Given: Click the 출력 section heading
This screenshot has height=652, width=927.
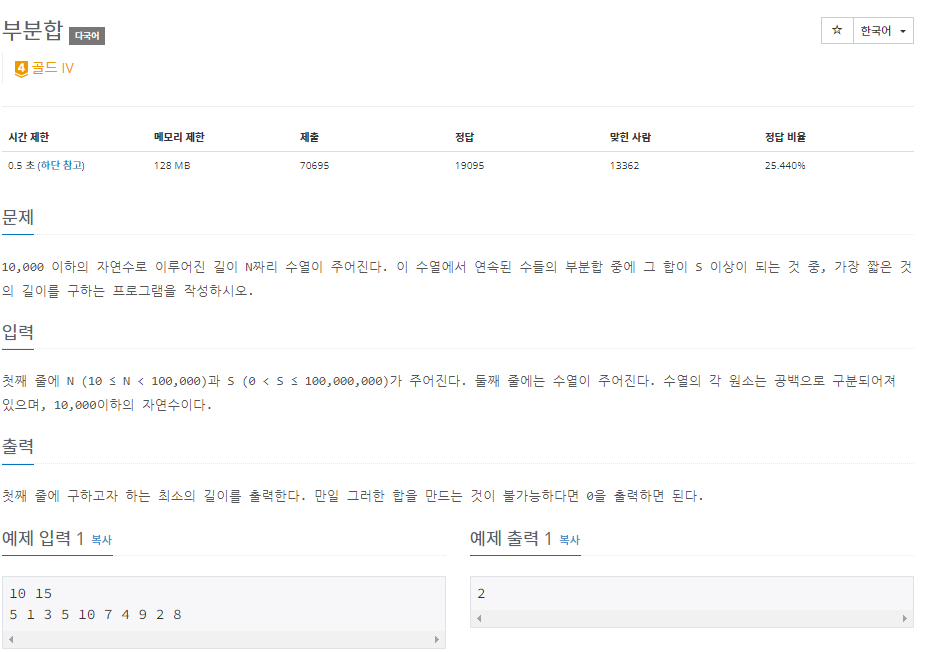Looking at the screenshot, I should [x=18, y=446].
